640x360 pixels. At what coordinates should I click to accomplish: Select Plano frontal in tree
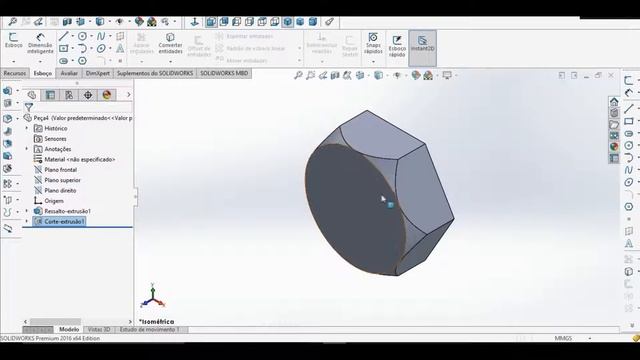tap(60, 170)
